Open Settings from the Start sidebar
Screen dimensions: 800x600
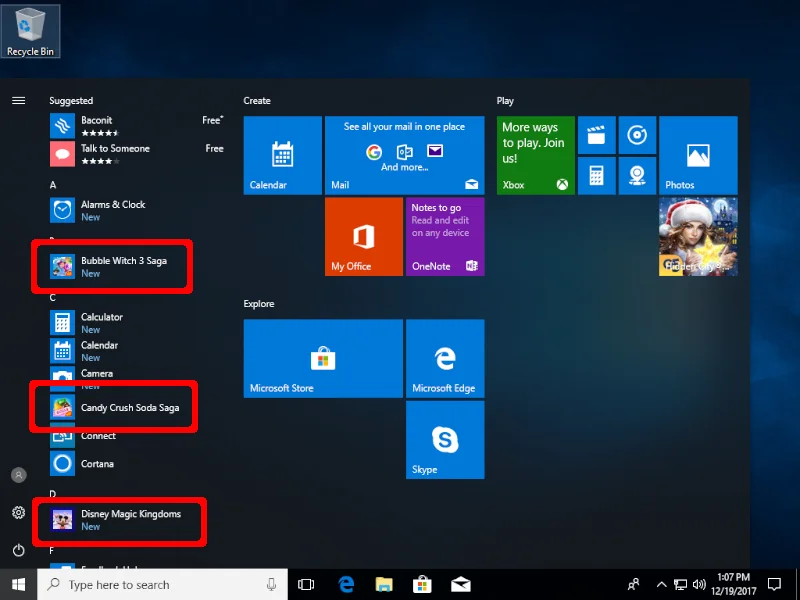point(17,513)
